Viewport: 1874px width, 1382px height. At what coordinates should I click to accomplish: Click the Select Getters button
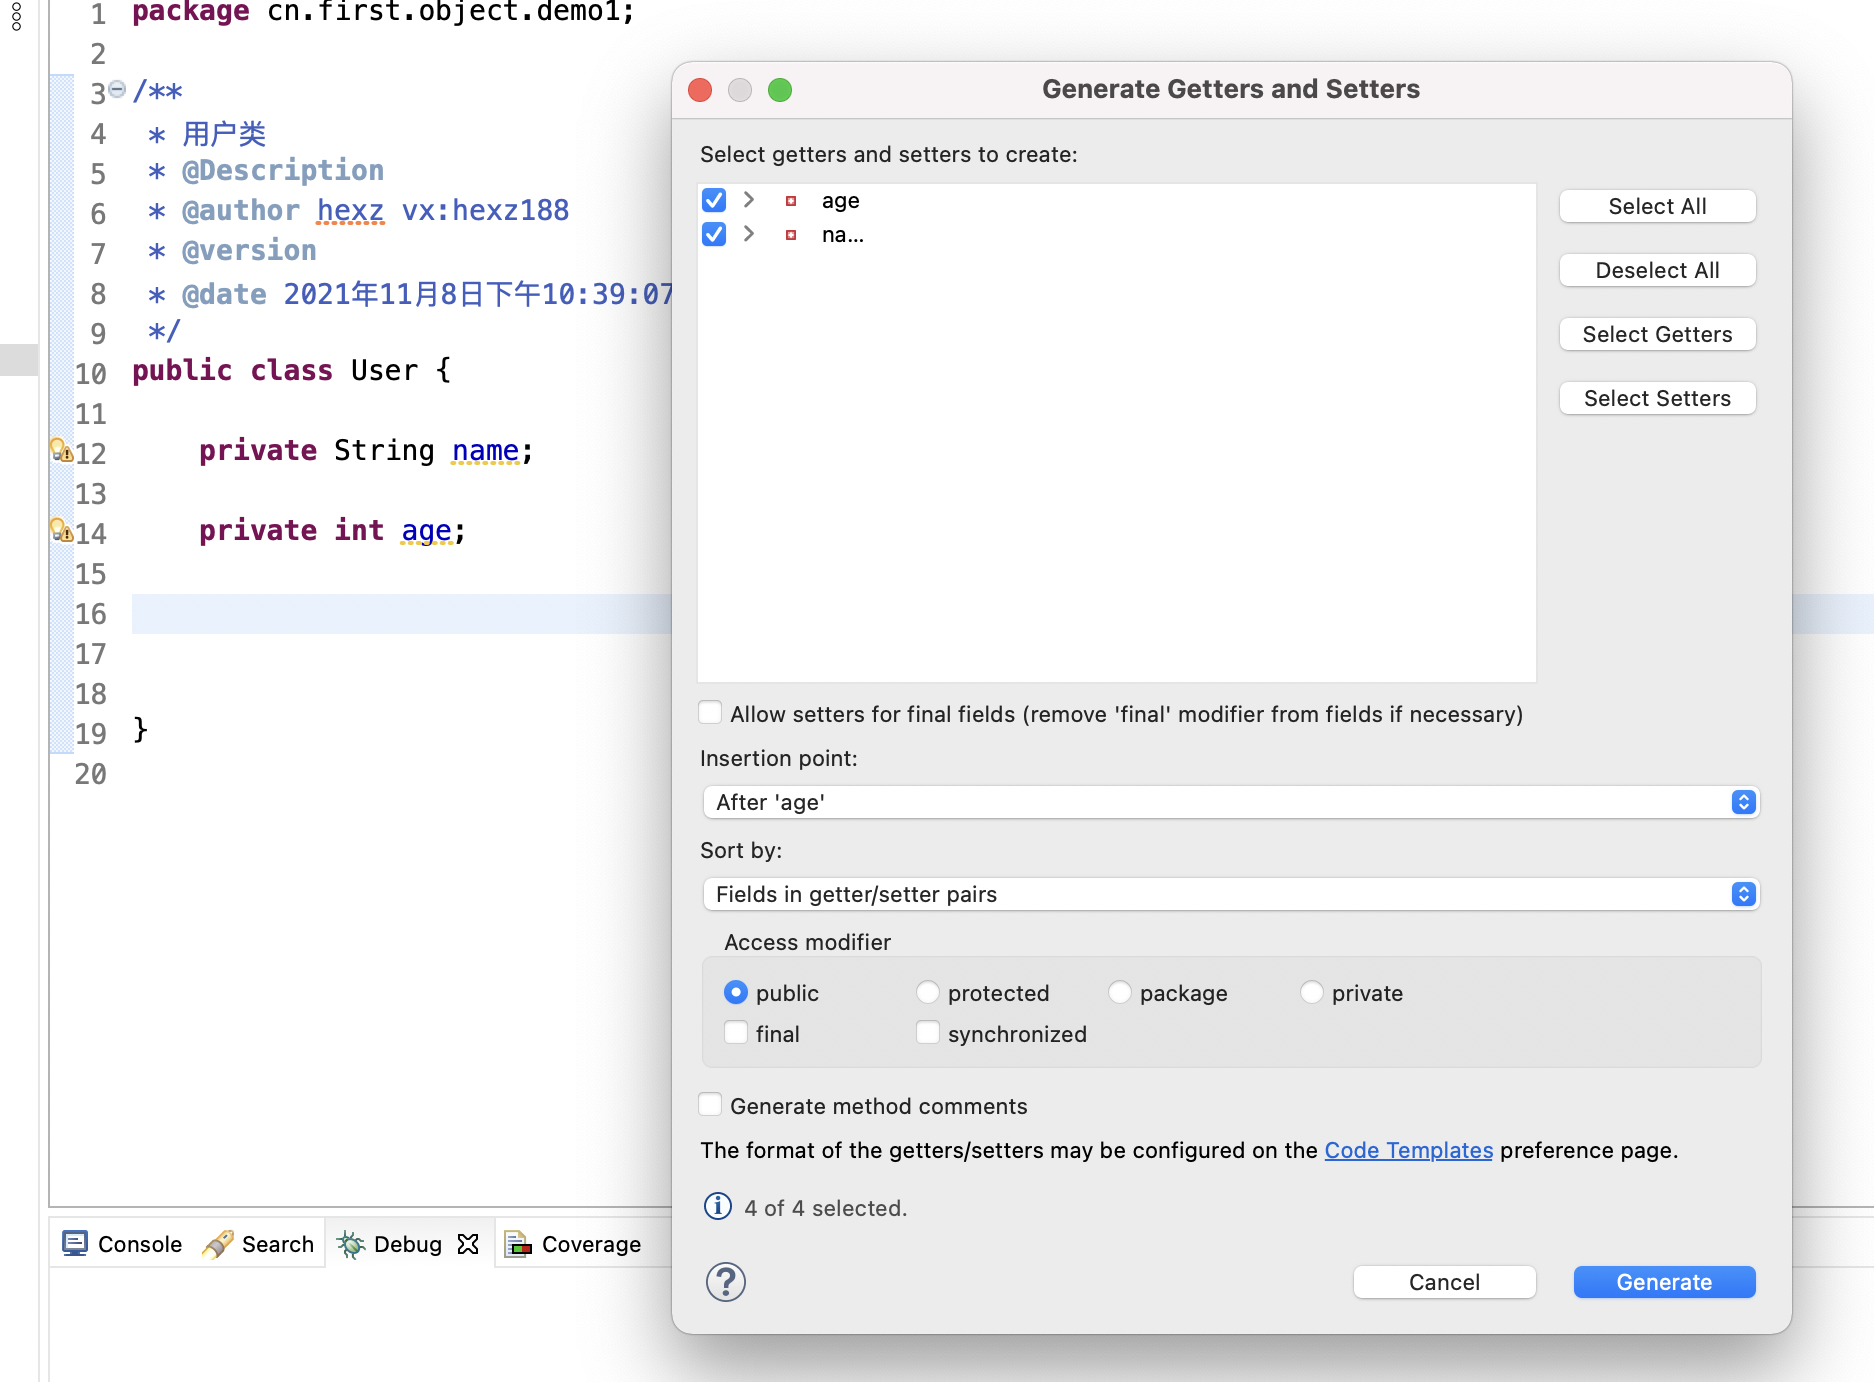tap(1657, 334)
